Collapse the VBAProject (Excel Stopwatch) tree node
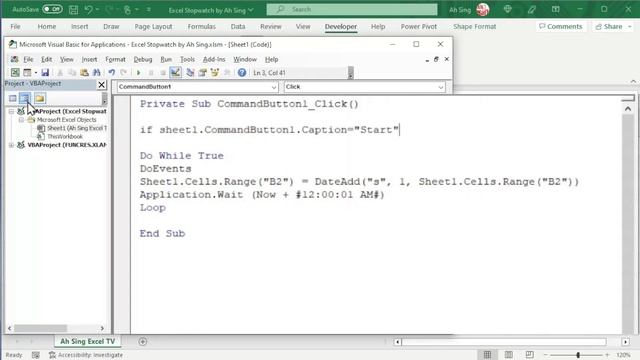 [x=11, y=111]
